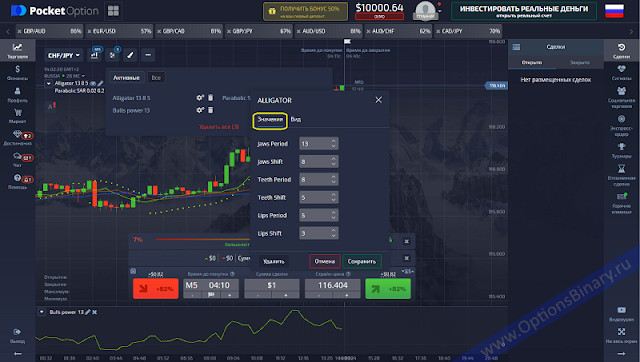Delete Alligator 13 8 5 via trash icon
This screenshot has height=362, width=640.
click(x=211, y=98)
